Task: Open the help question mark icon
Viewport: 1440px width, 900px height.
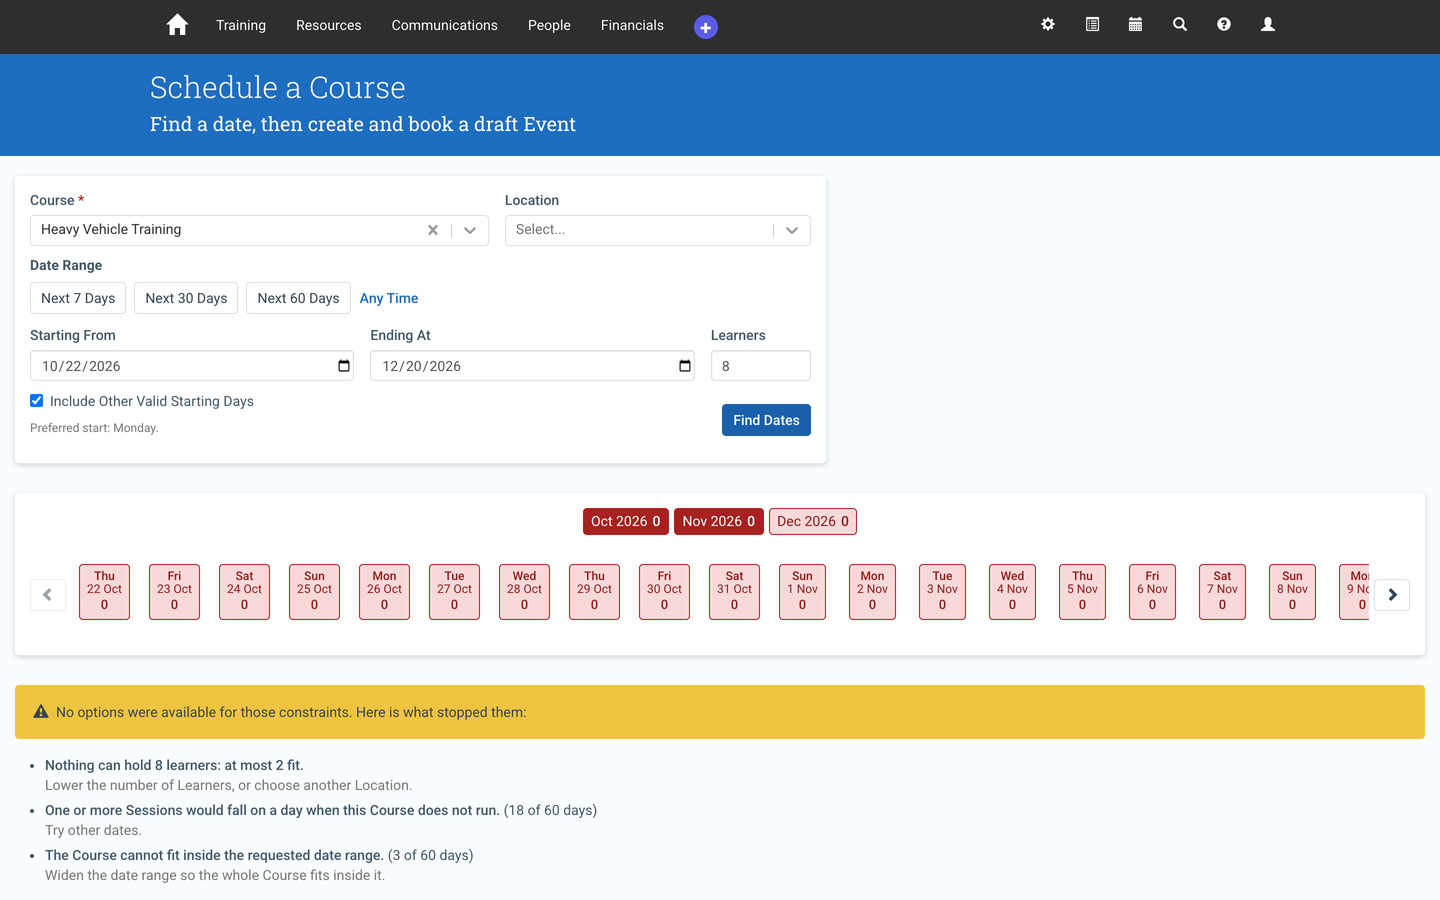Action: [x=1224, y=24]
